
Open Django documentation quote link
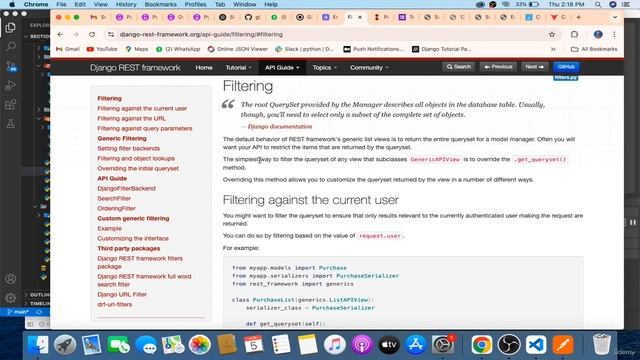click(280, 127)
